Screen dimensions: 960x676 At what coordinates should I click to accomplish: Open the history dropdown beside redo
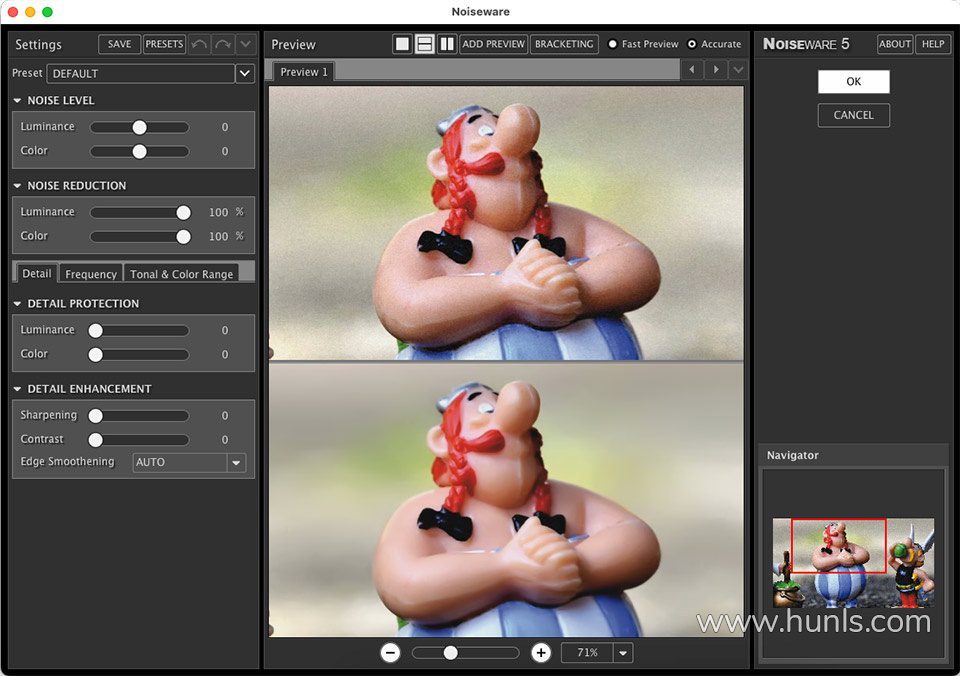pos(245,44)
